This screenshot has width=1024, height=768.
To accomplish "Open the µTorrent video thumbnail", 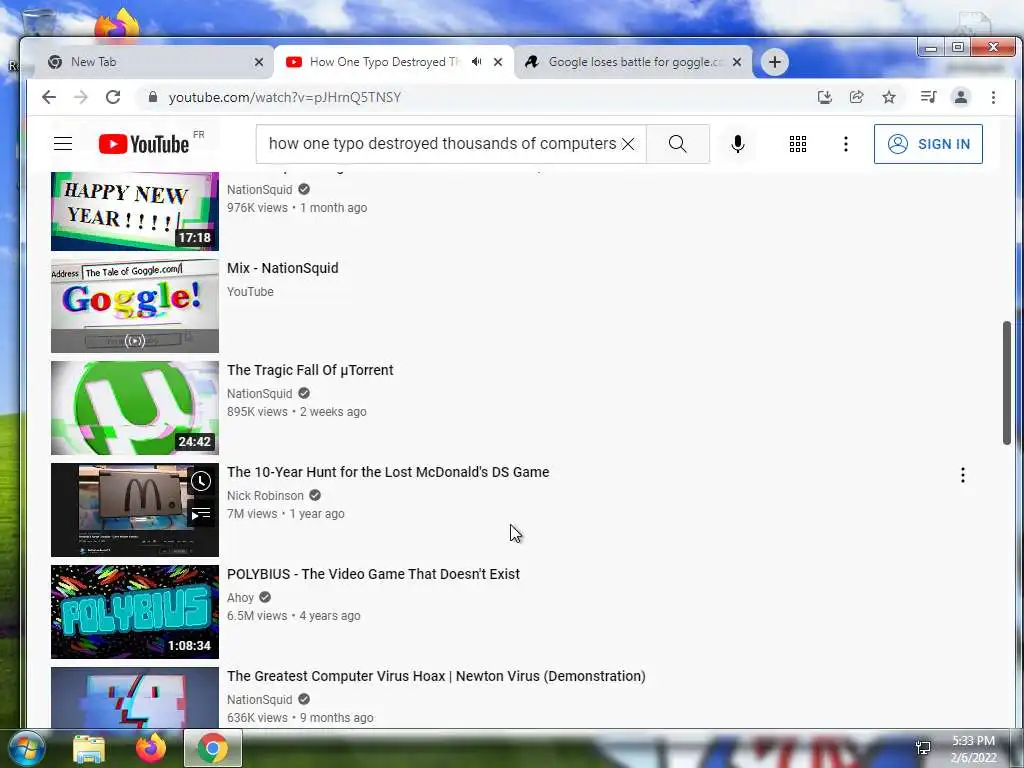I will (135, 408).
